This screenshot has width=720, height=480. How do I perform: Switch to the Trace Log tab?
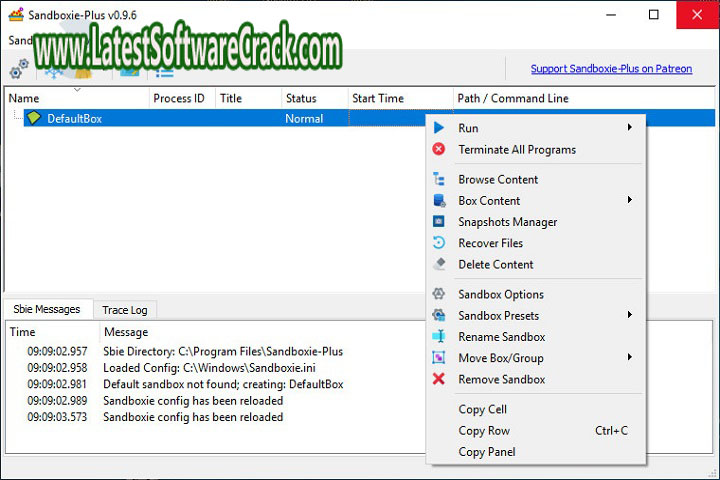[x=124, y=310]
